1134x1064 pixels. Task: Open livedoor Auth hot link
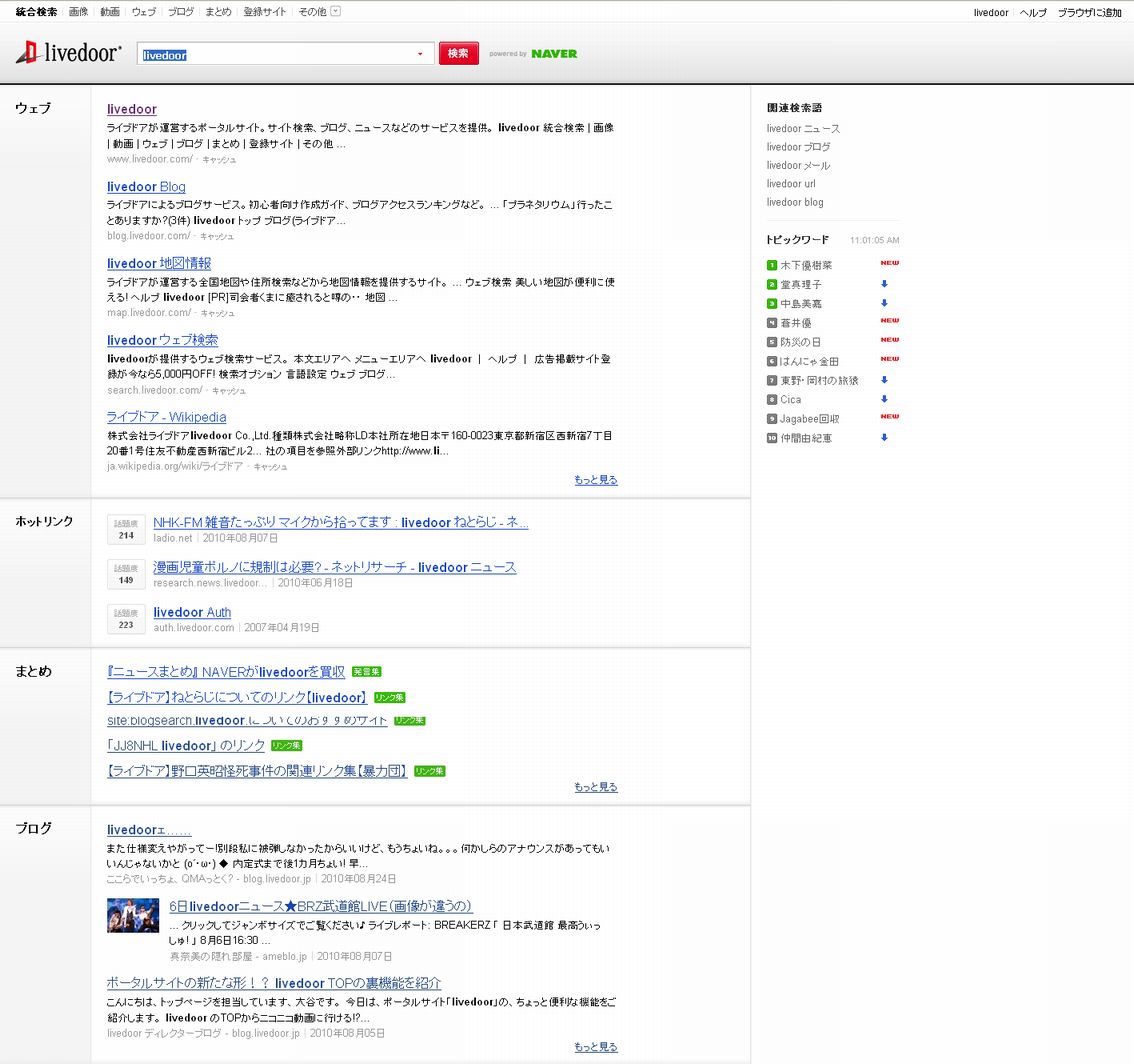192,612
